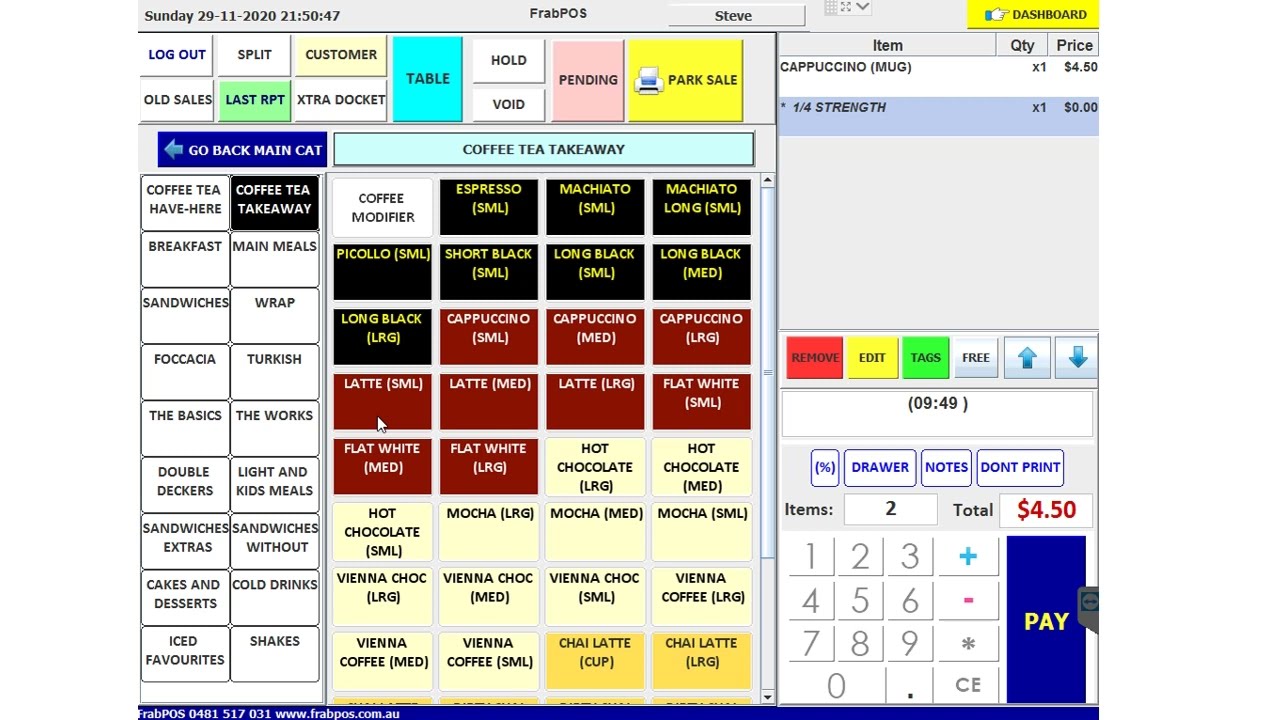Add Espresso (SML) to order
This screenshot has width=1280, height=720.
[489, 207]
